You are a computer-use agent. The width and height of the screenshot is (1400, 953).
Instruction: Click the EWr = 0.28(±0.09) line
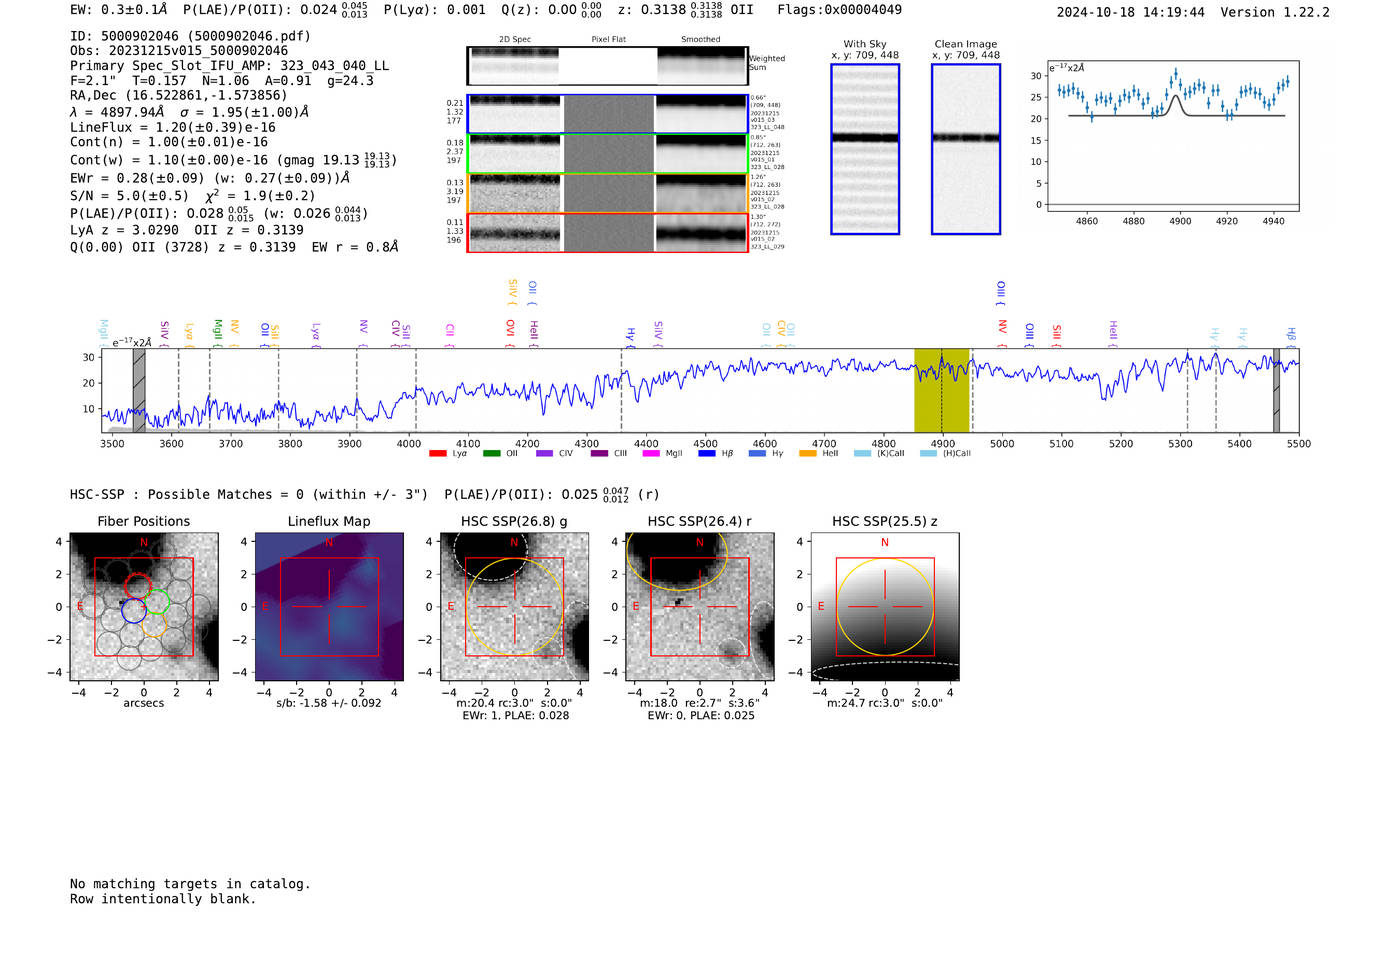[x=210, y=178]
